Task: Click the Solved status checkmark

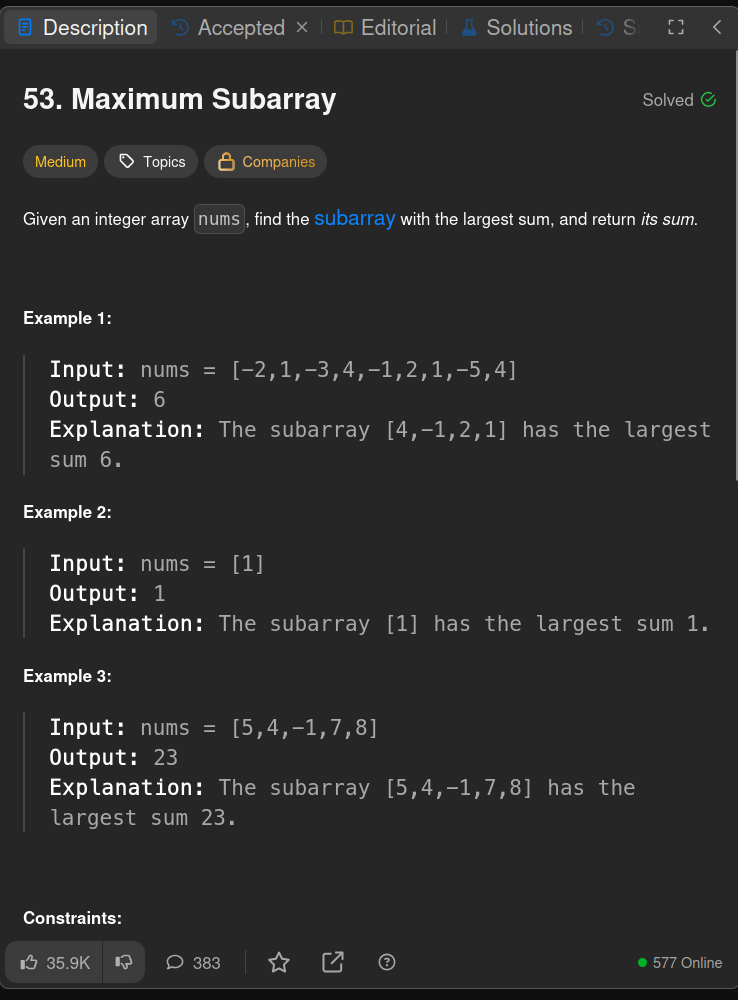Action: [708, 99]
